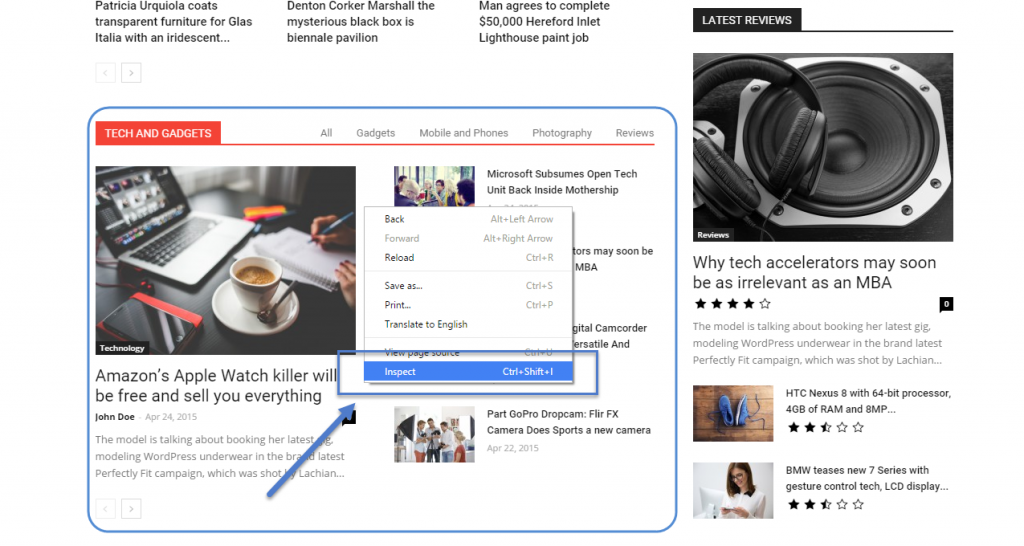Screen dimensions: 1024x546
Task: Open the Reviews filter tab
Action: coord(635,133)
